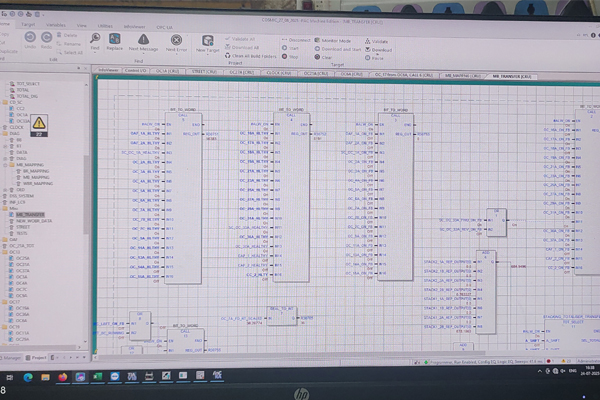Click the red Stop target button
This screenshot has width=600, height=400.
click(290, 57)
